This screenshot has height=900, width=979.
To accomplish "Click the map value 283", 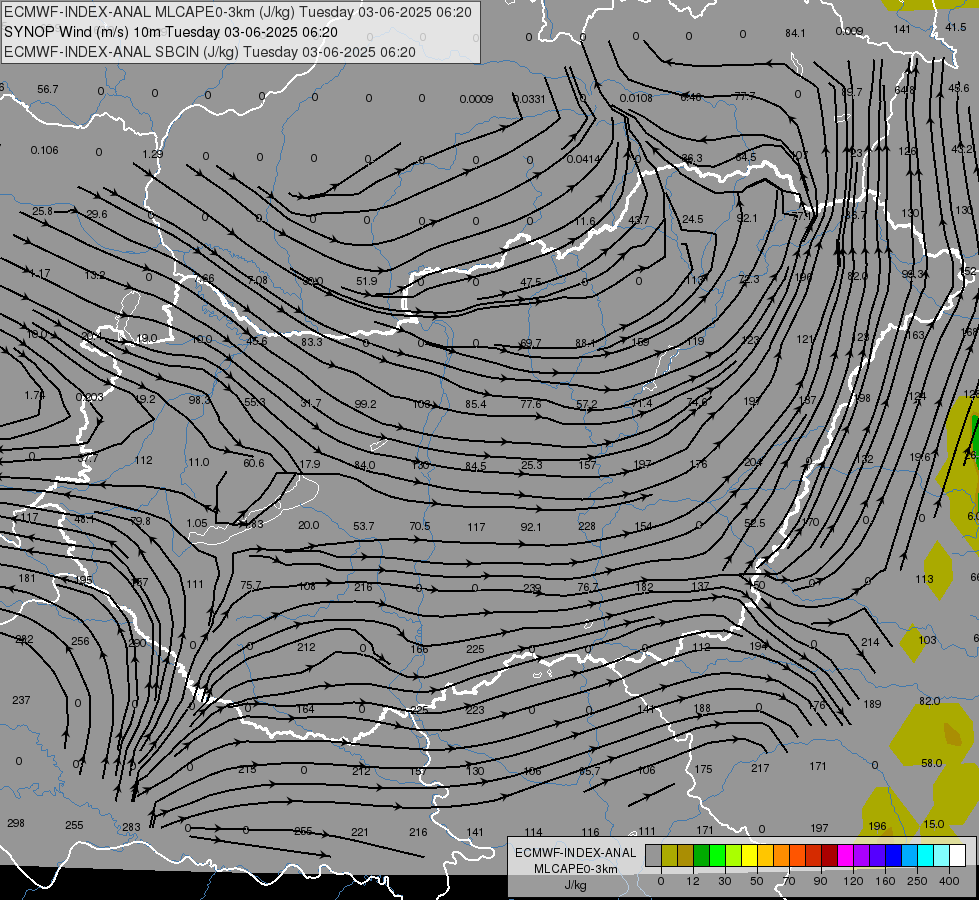I will pyautogui.click(x=131, y=827).
